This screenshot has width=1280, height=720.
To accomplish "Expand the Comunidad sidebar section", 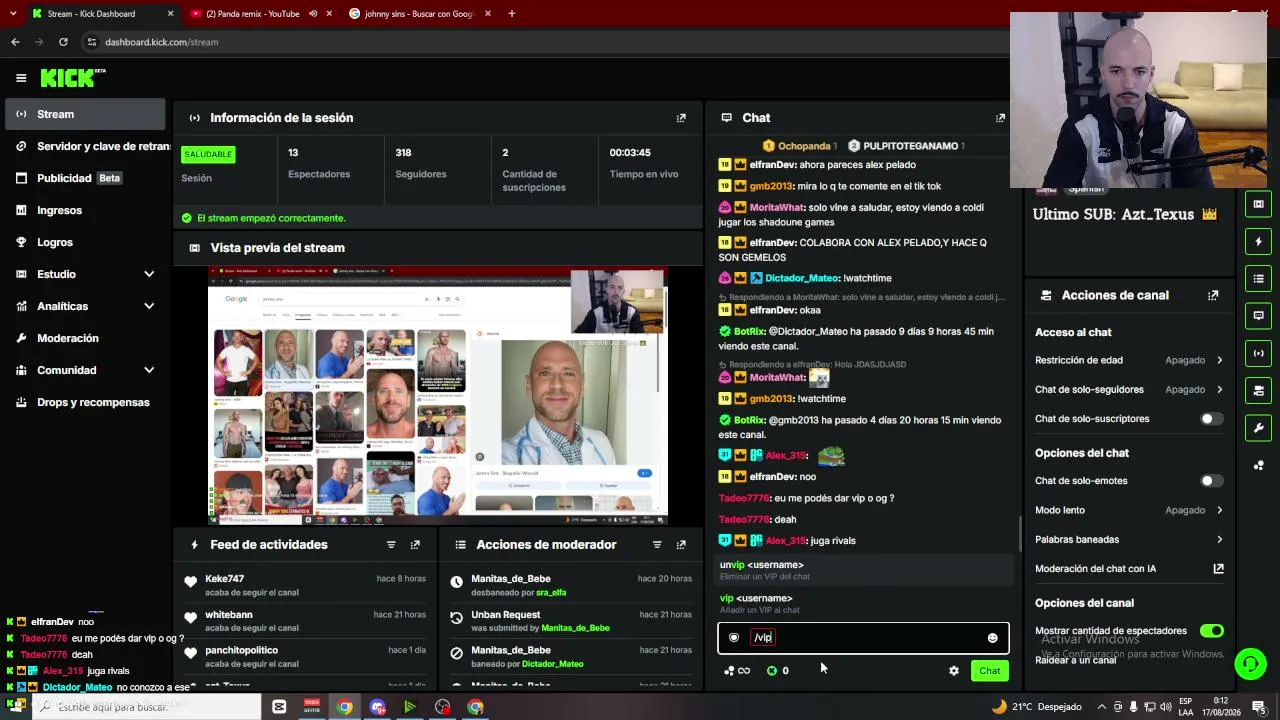I will coord(149,370).
